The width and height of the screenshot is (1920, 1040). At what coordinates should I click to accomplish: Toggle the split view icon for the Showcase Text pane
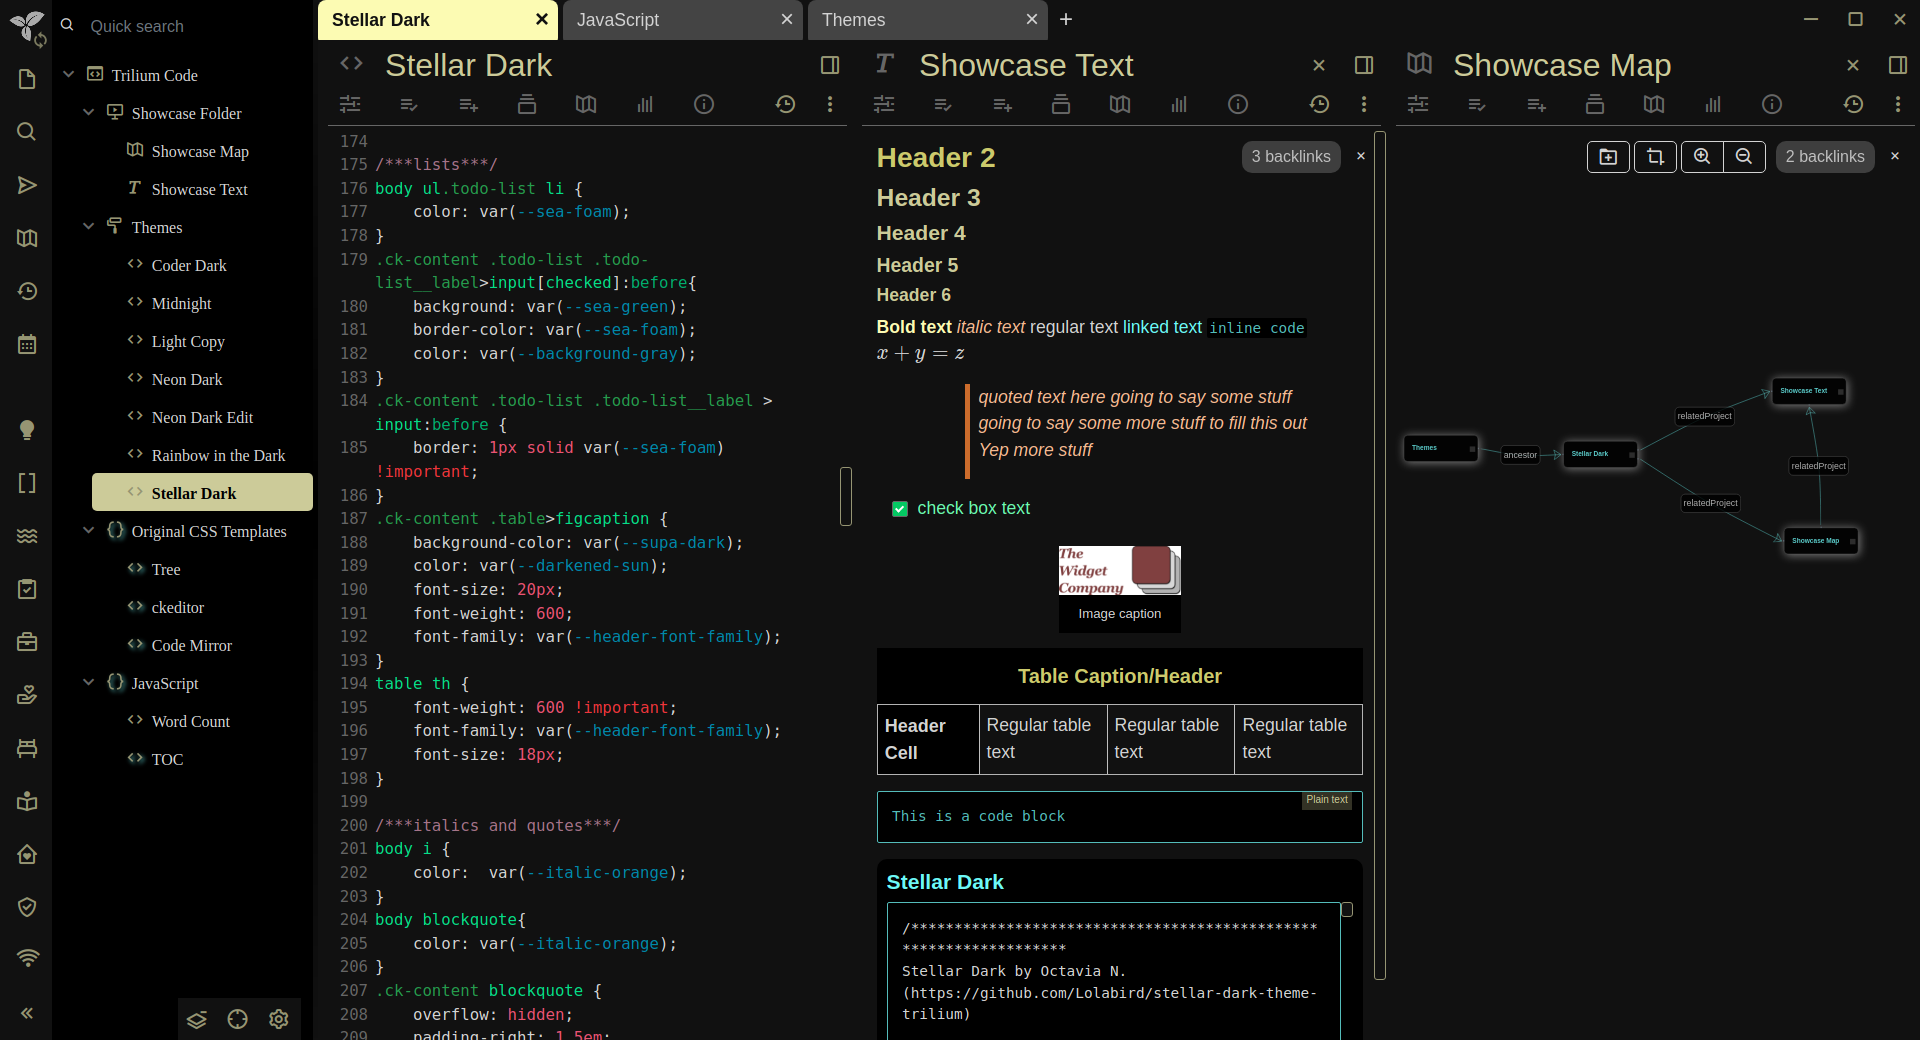pos(1364,65)
